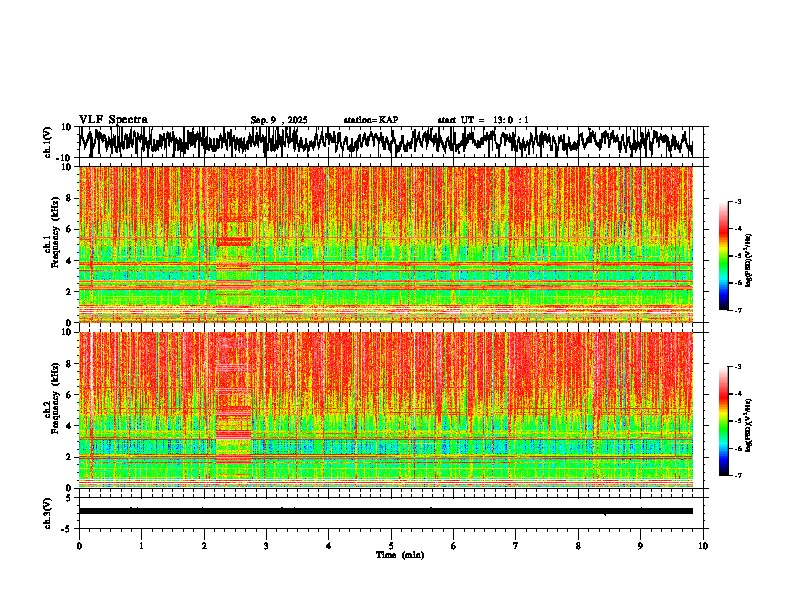The width and height of the screenshot is (792, 612).
Task: Click the "Time (min)" axis label
Action: [400, 555]
